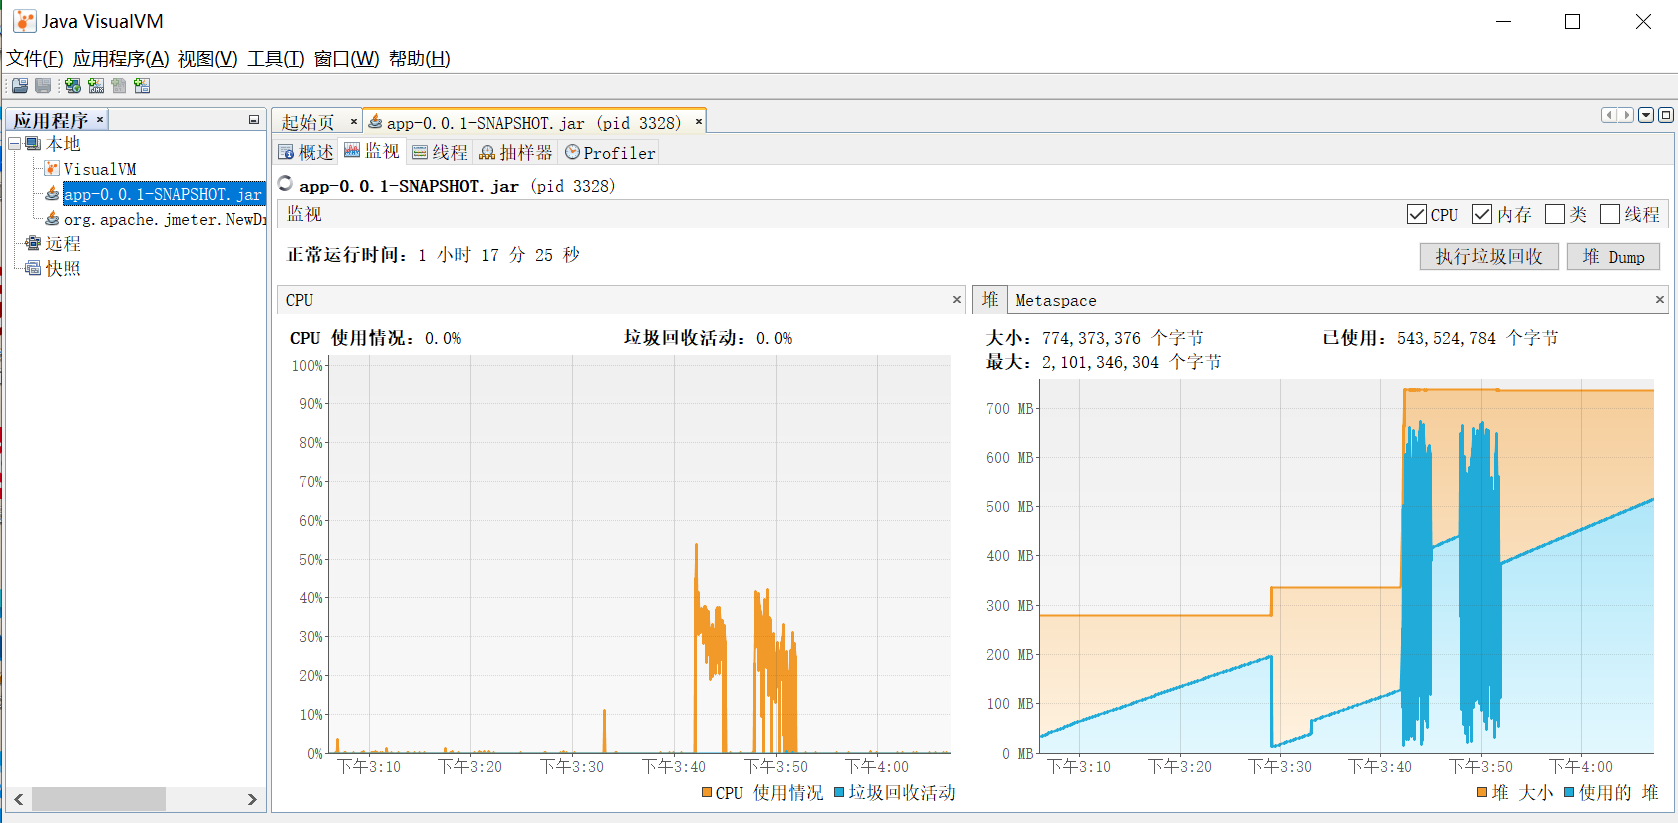Click the grayed-out fifth toolbar icon
This screenshot has width=1678, height=823.
click(x=119, y=86)
